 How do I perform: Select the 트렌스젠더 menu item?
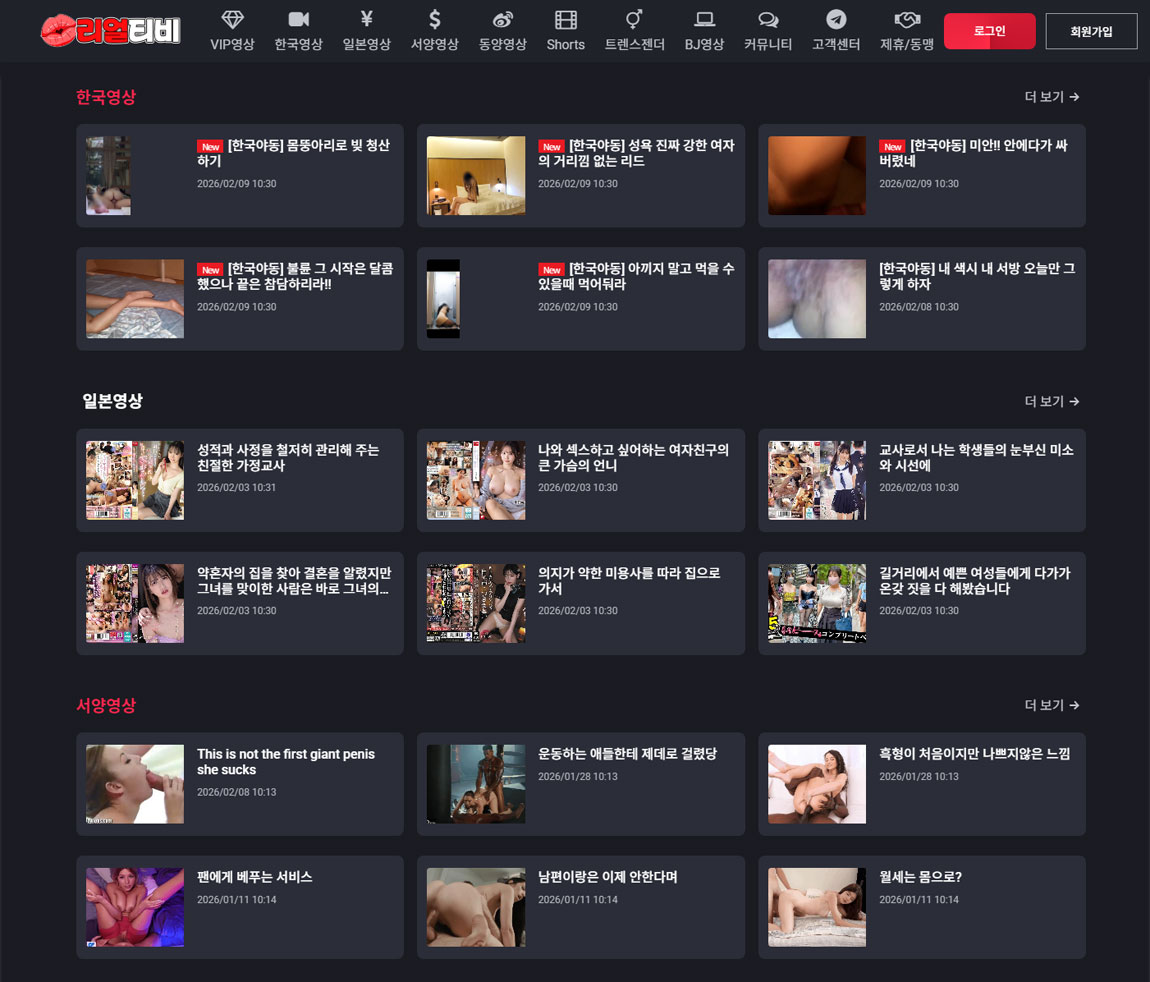coord(634,31)
